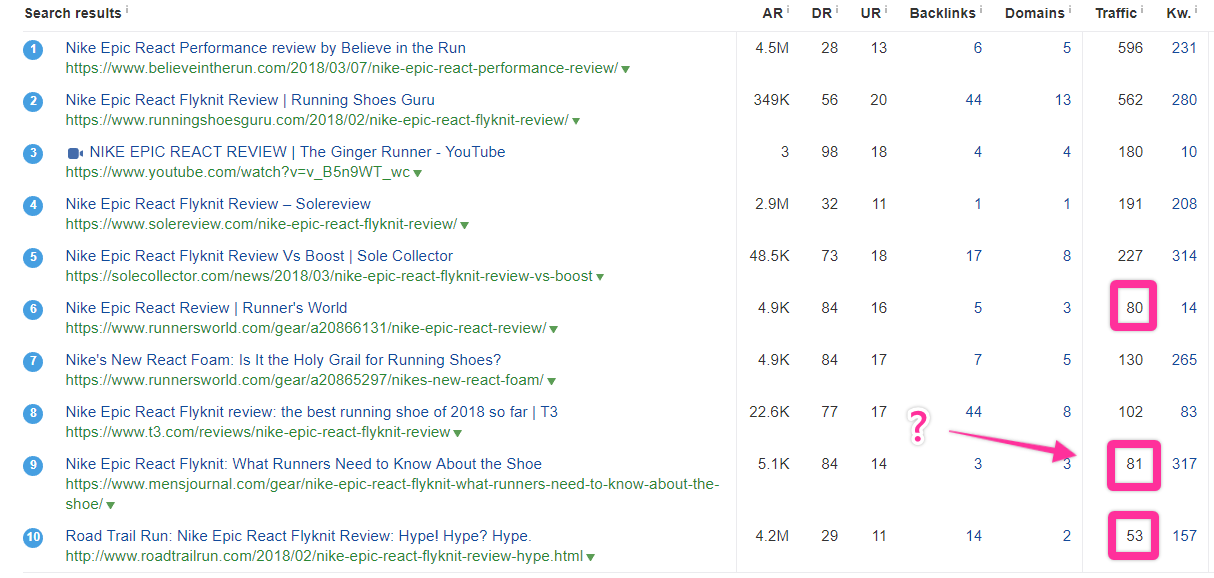Click keyword count 231 for result 1
Viewport: 1214px width, 578px height.
[x=1184, y=48]
